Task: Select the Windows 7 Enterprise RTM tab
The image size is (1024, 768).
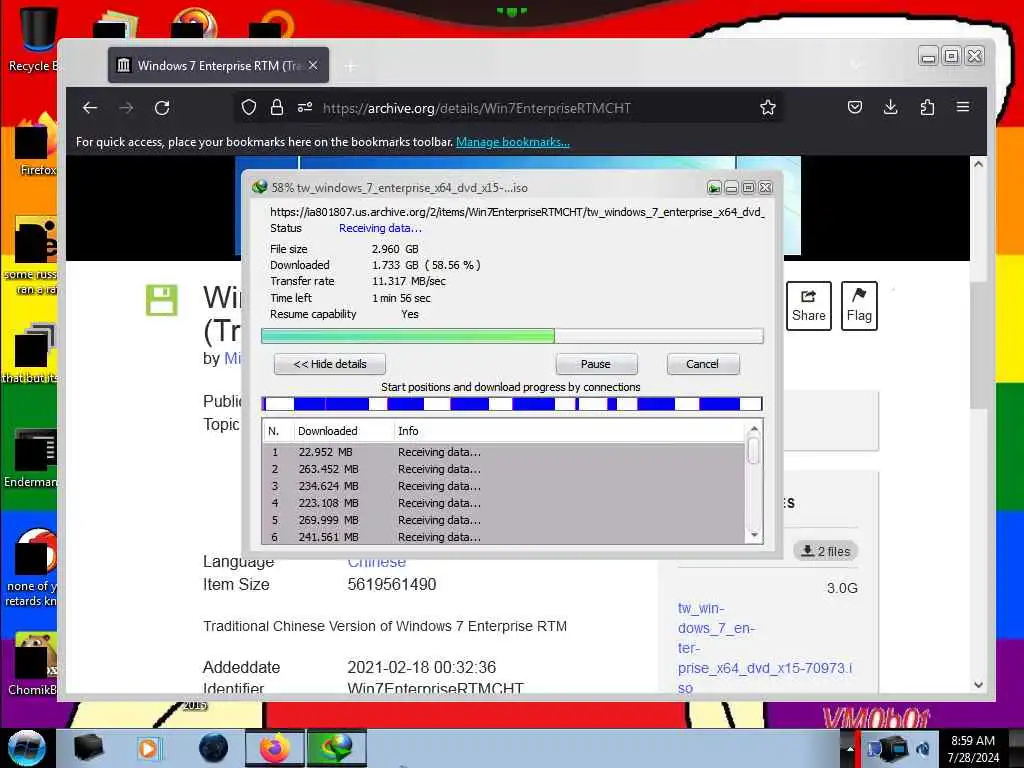Action: tap(218, 65)
